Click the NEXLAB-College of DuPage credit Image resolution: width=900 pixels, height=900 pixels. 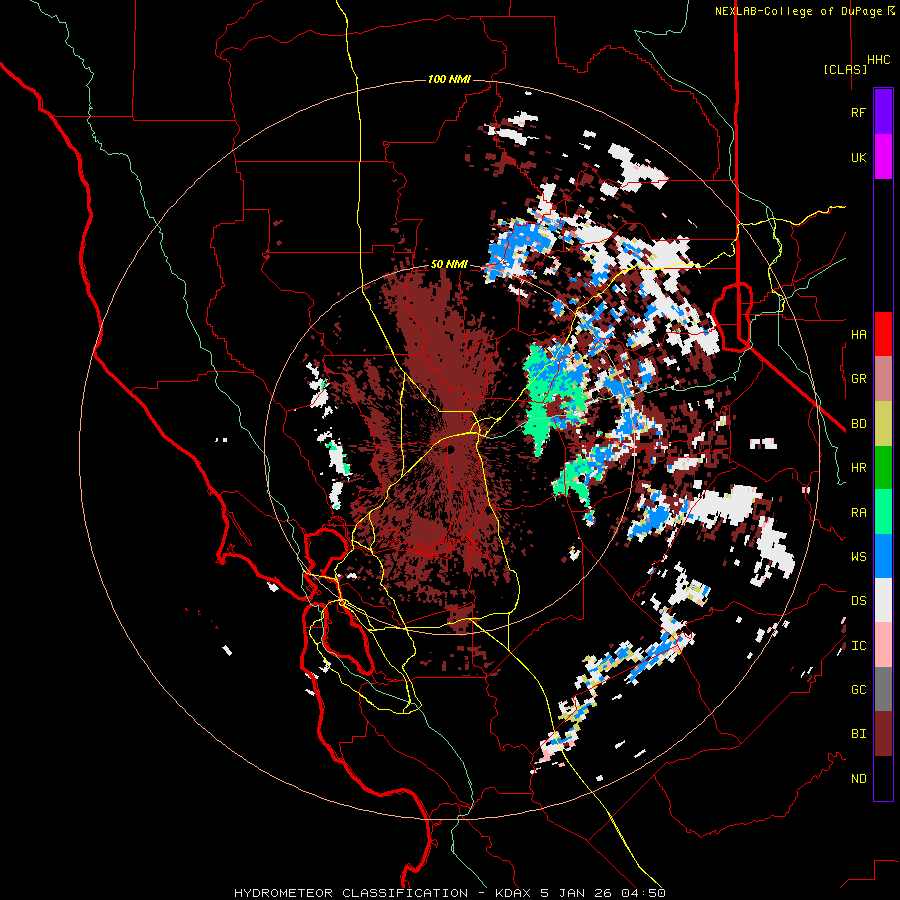point(800,11)
